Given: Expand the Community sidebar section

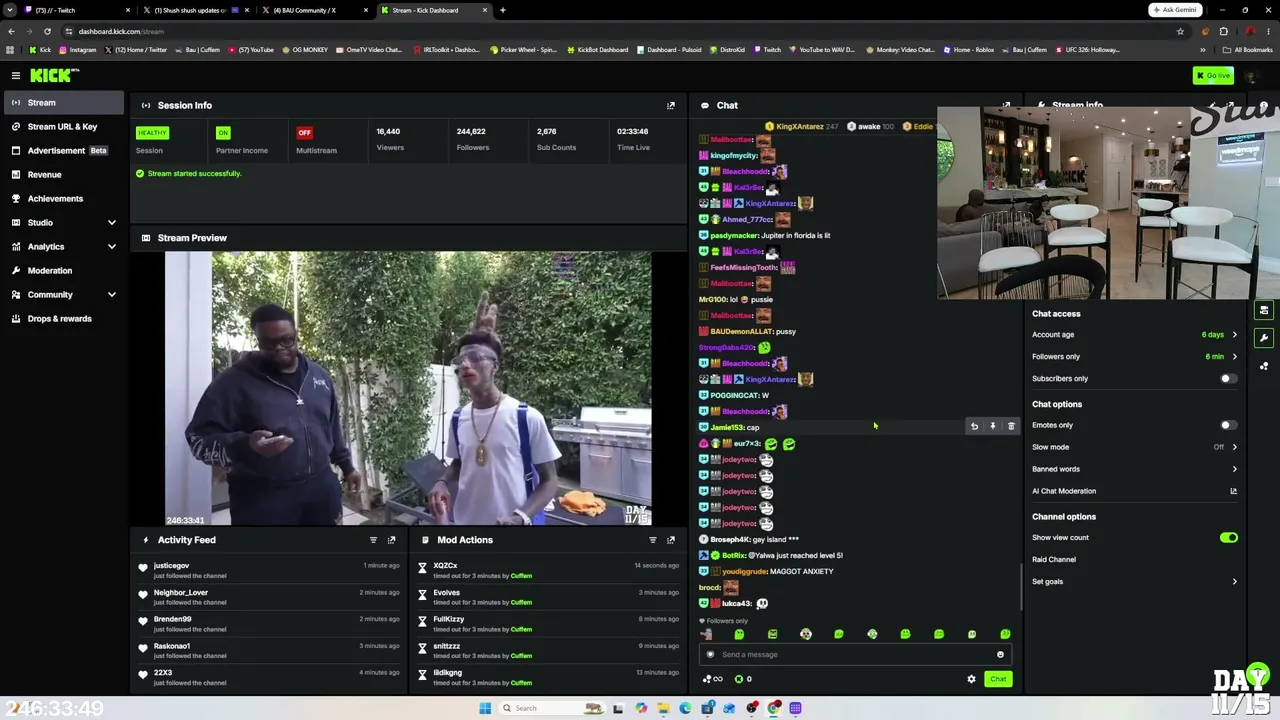Looking at the screenshot, I should click(112, 294).
